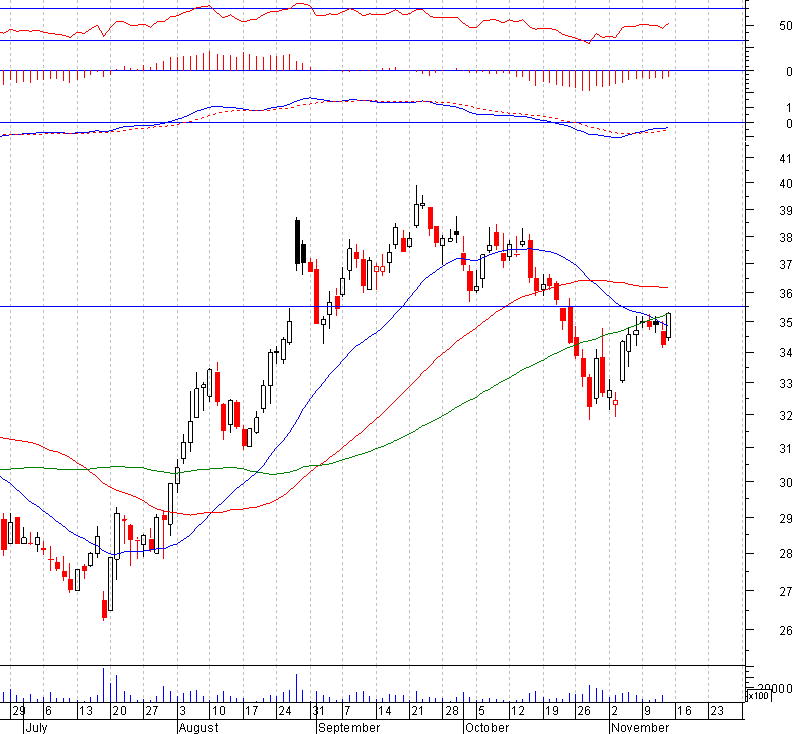Select price axis label 37
This screenshot has width=796, height=734.
coord(786,265)
